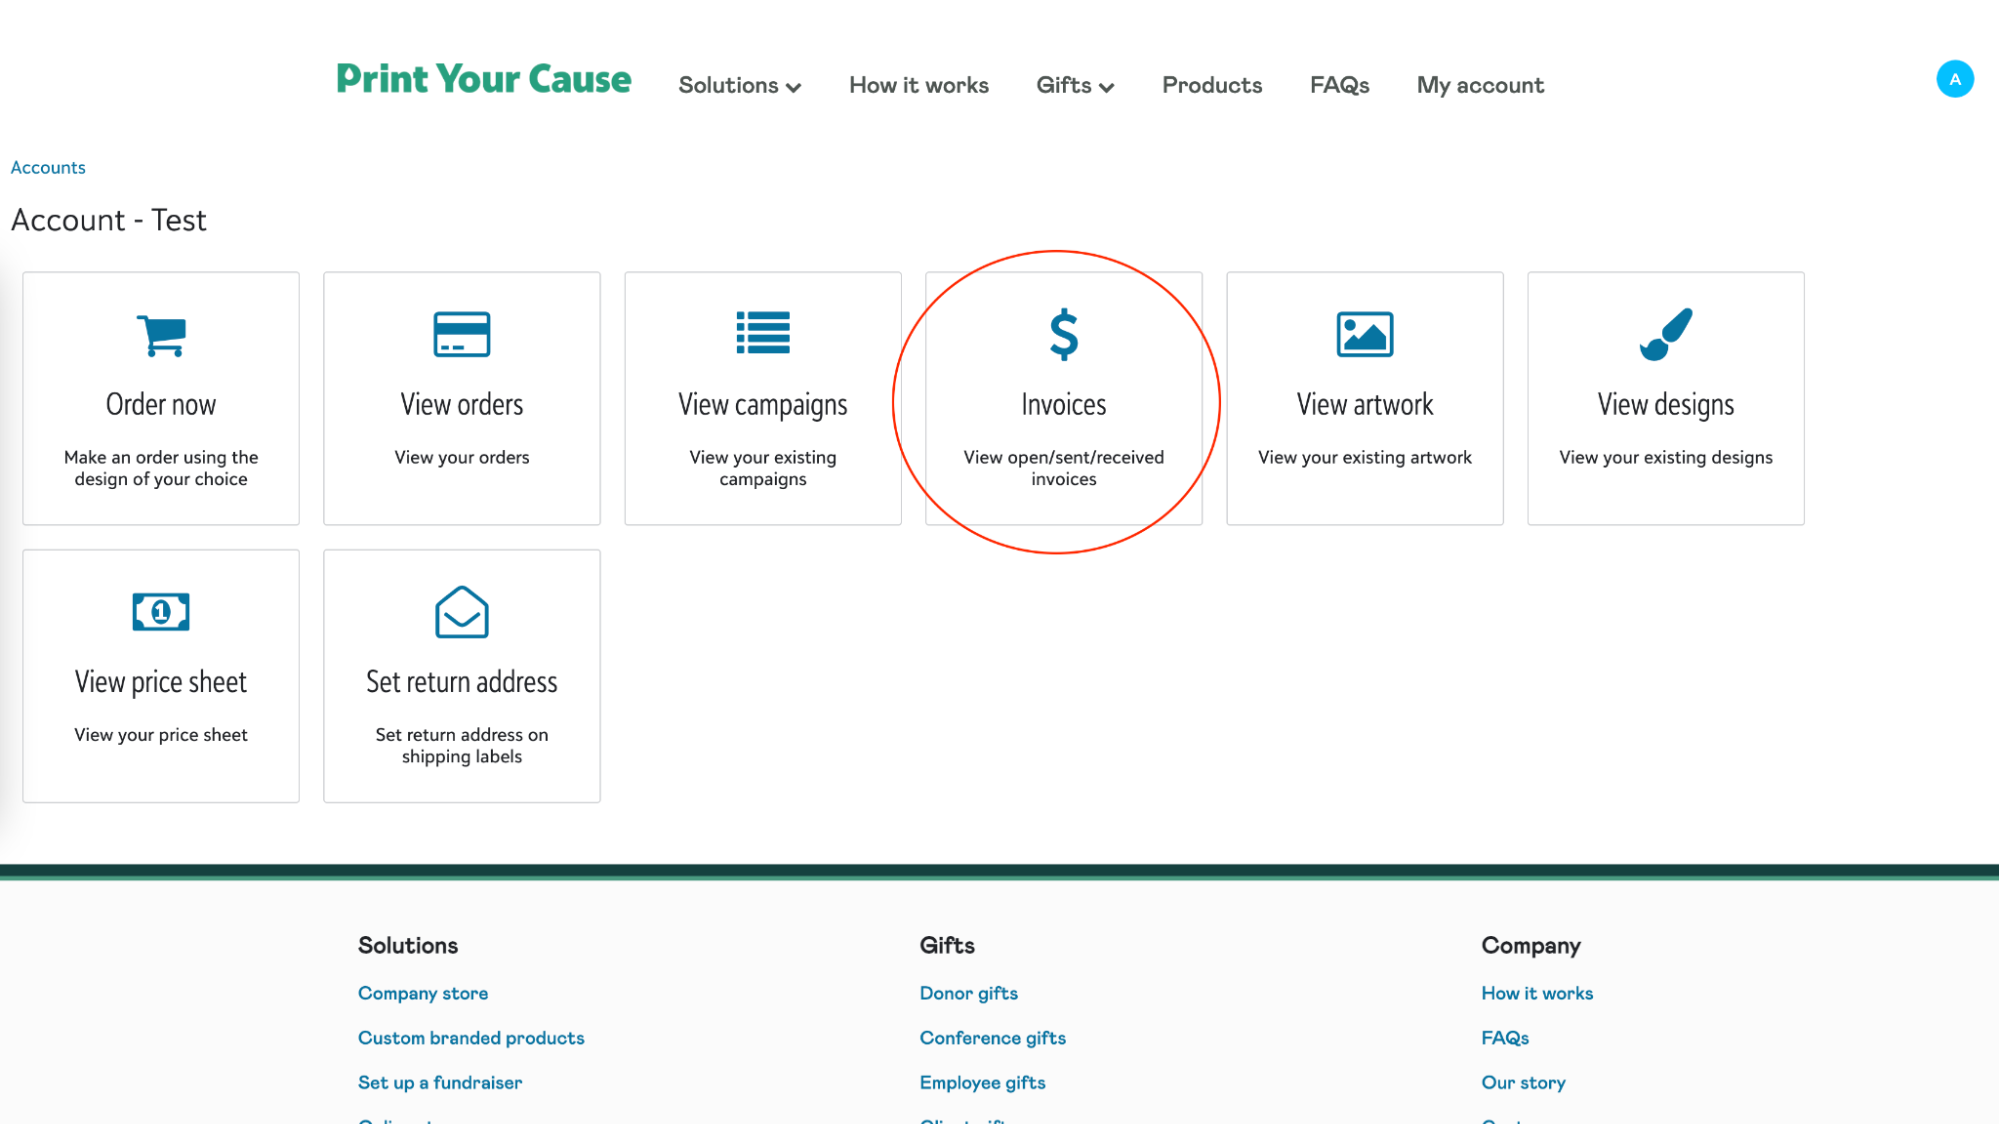Click the paintbrush icon for View designs
Screen dimensions: 1999x1125
pos(1666,334)
